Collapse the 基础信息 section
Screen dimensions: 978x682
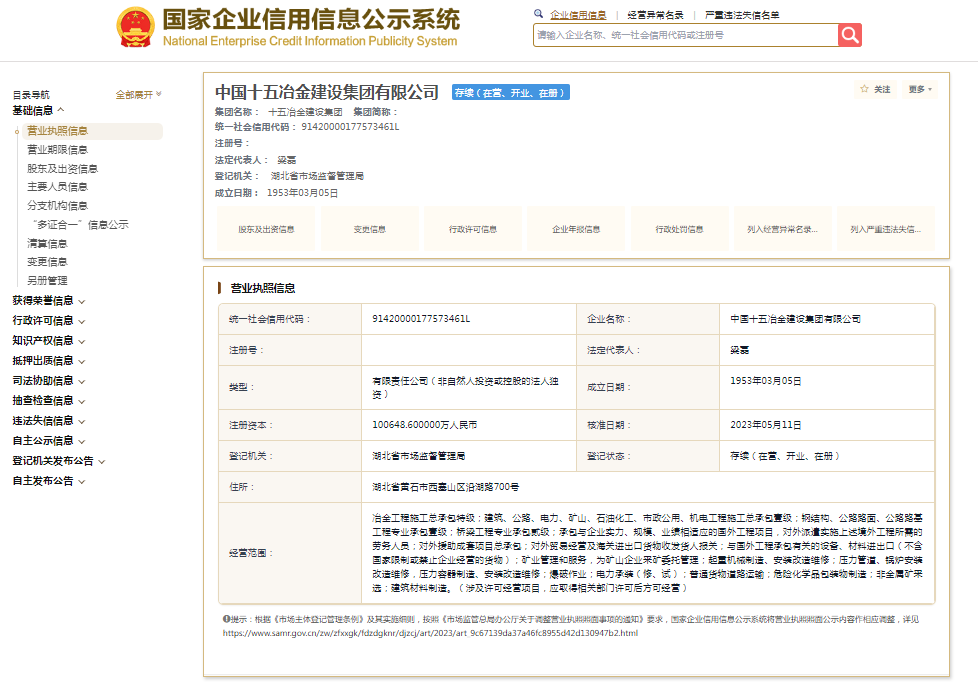pos(38,110)
